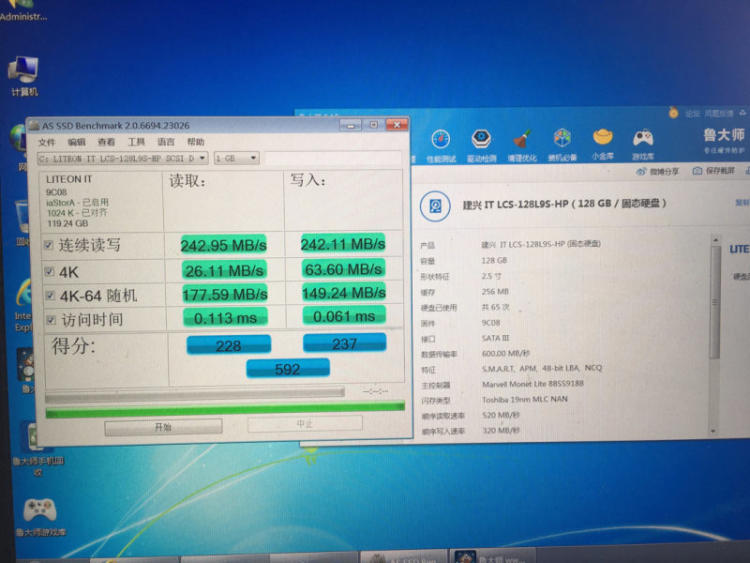Click the 论坛 forum link in Ludashi

click(693, 114)
